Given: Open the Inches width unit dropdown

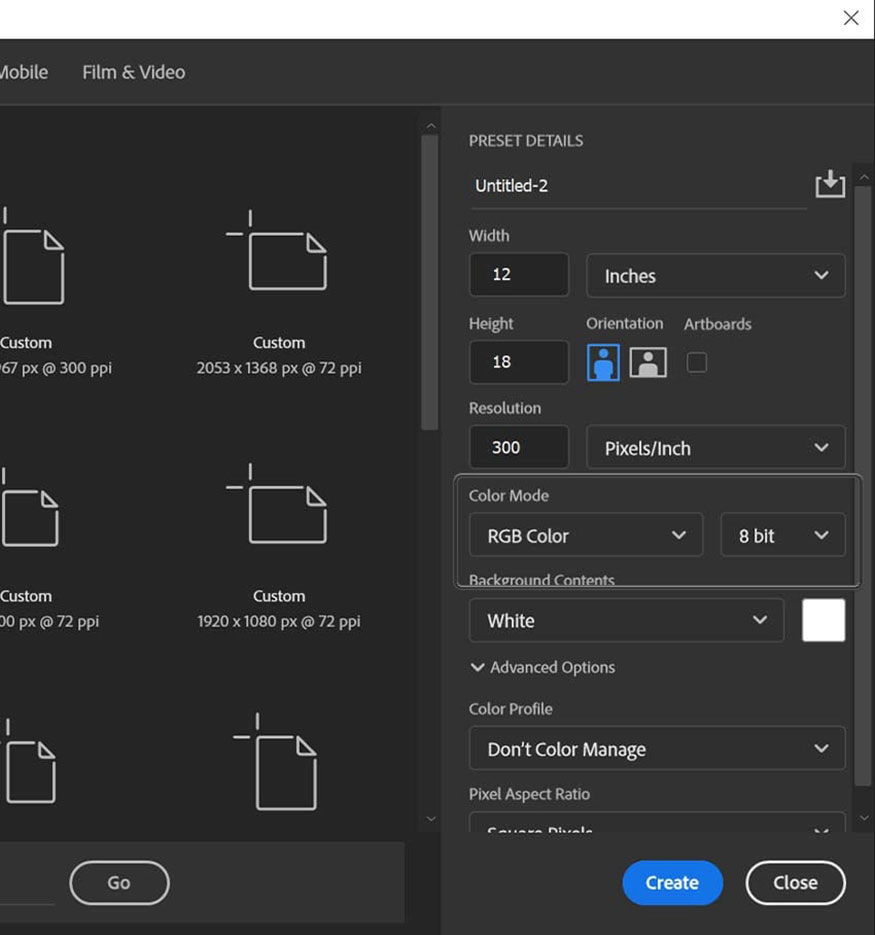Looking at the screenshot, I should [x=716, y=275].
